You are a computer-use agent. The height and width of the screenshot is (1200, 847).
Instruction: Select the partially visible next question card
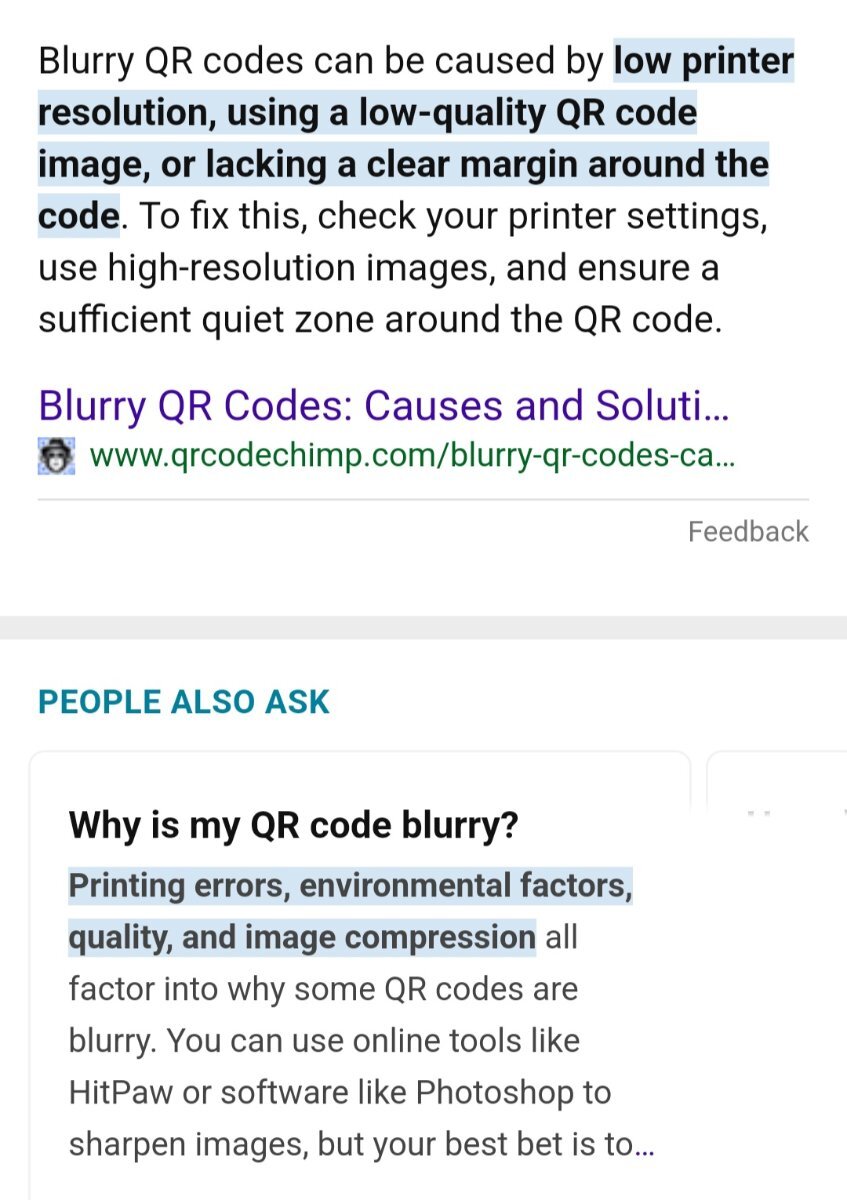coord(776,975)
